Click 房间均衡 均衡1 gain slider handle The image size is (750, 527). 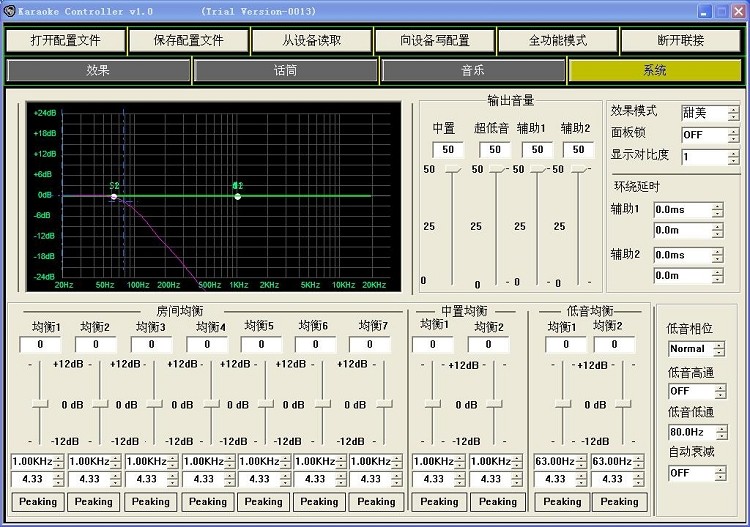[x=40, y=404]
